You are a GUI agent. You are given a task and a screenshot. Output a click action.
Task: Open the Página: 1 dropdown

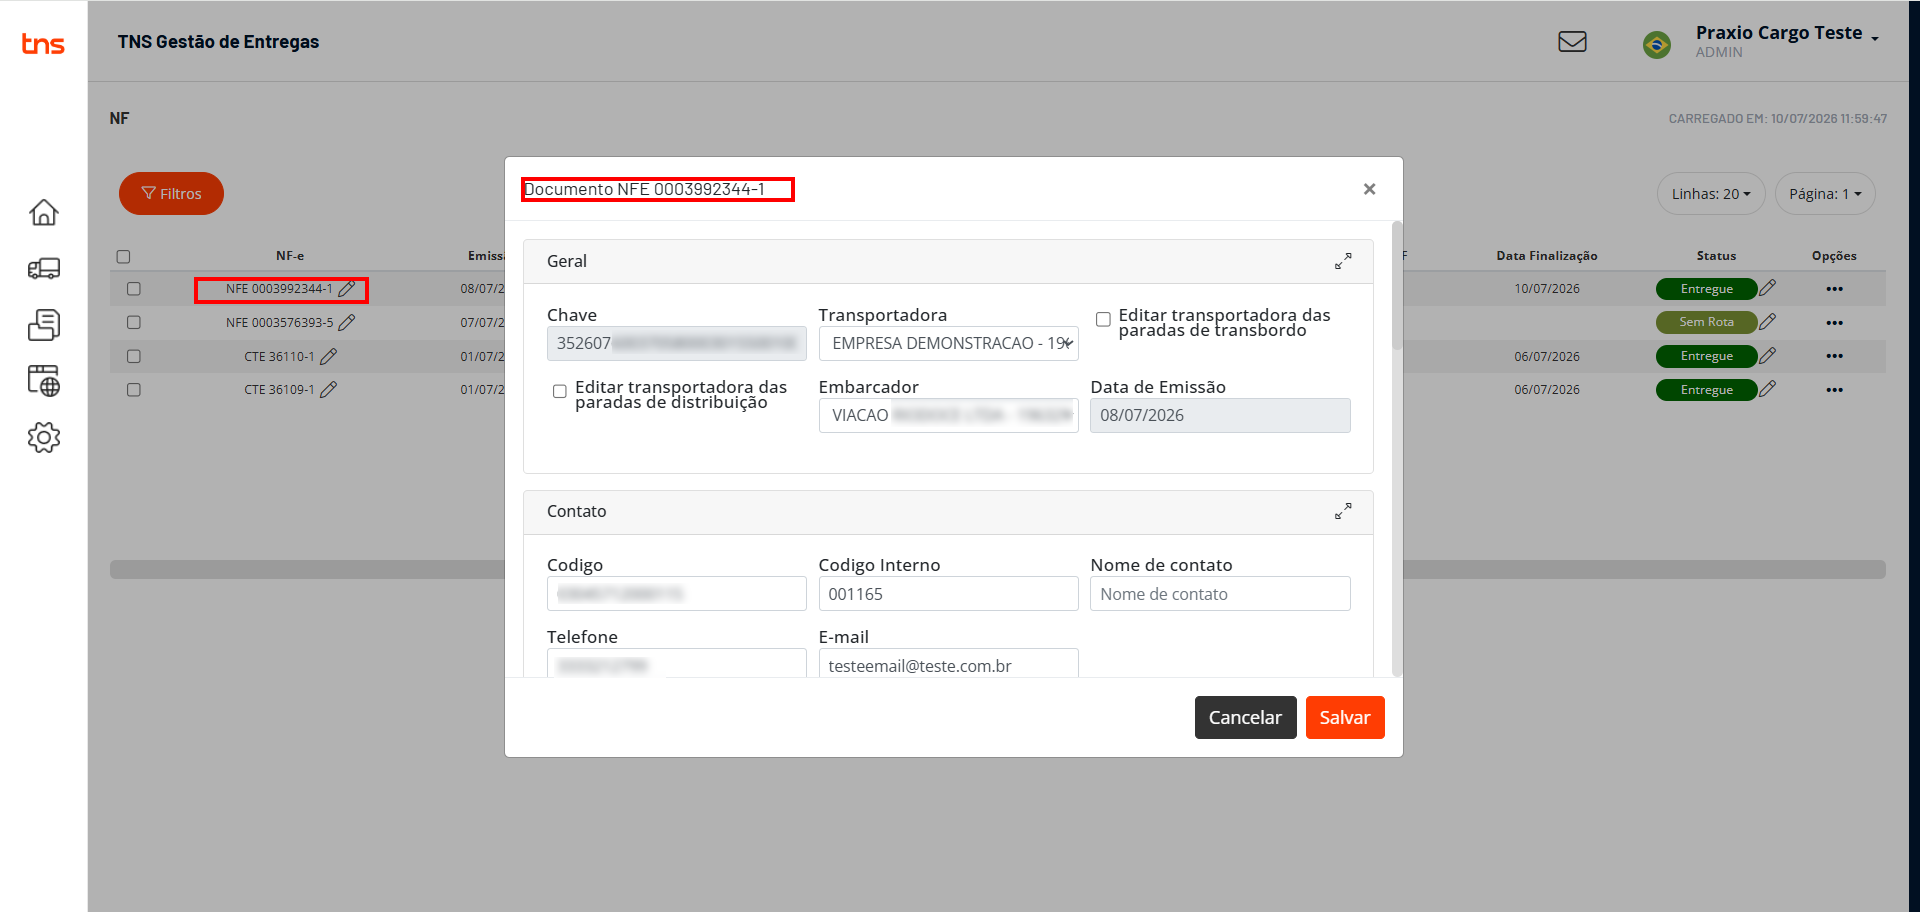tap(1825, 194)
